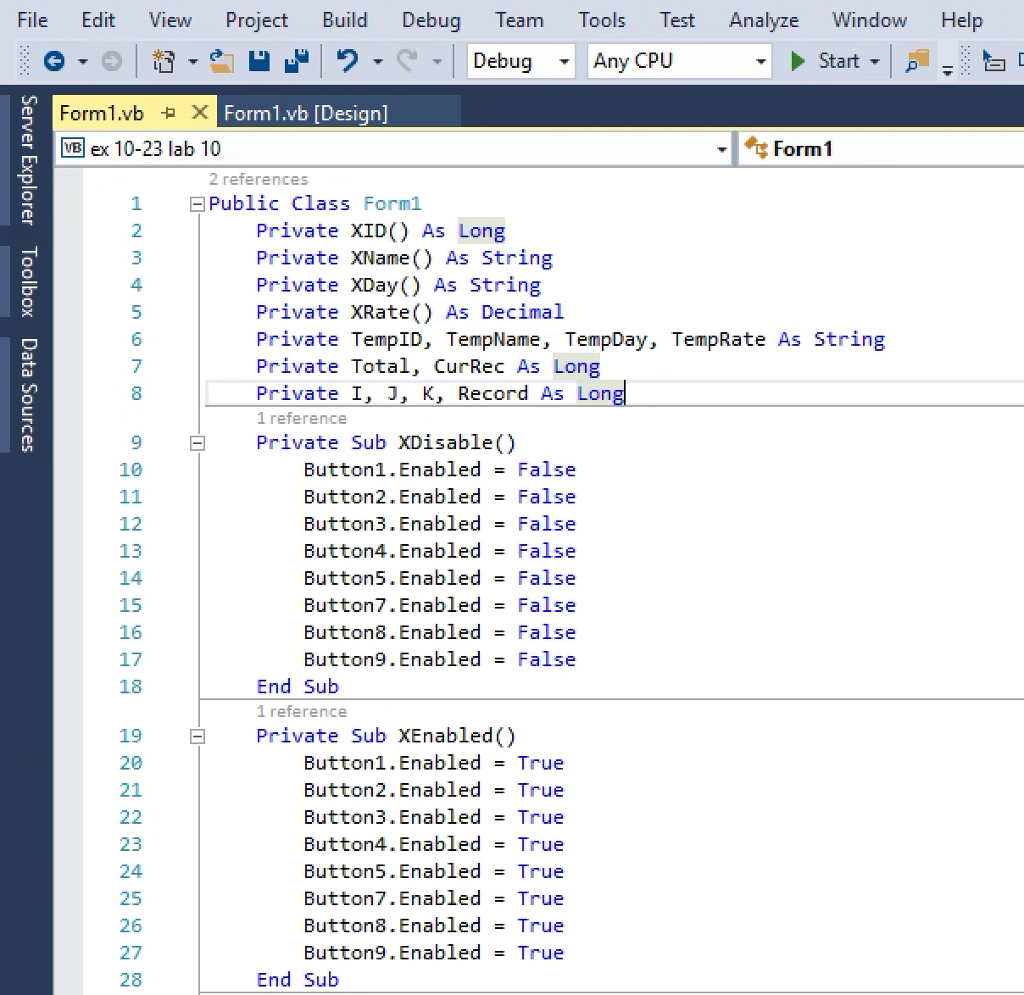
Task: Open the Debug menu
Action: point(430,19)
